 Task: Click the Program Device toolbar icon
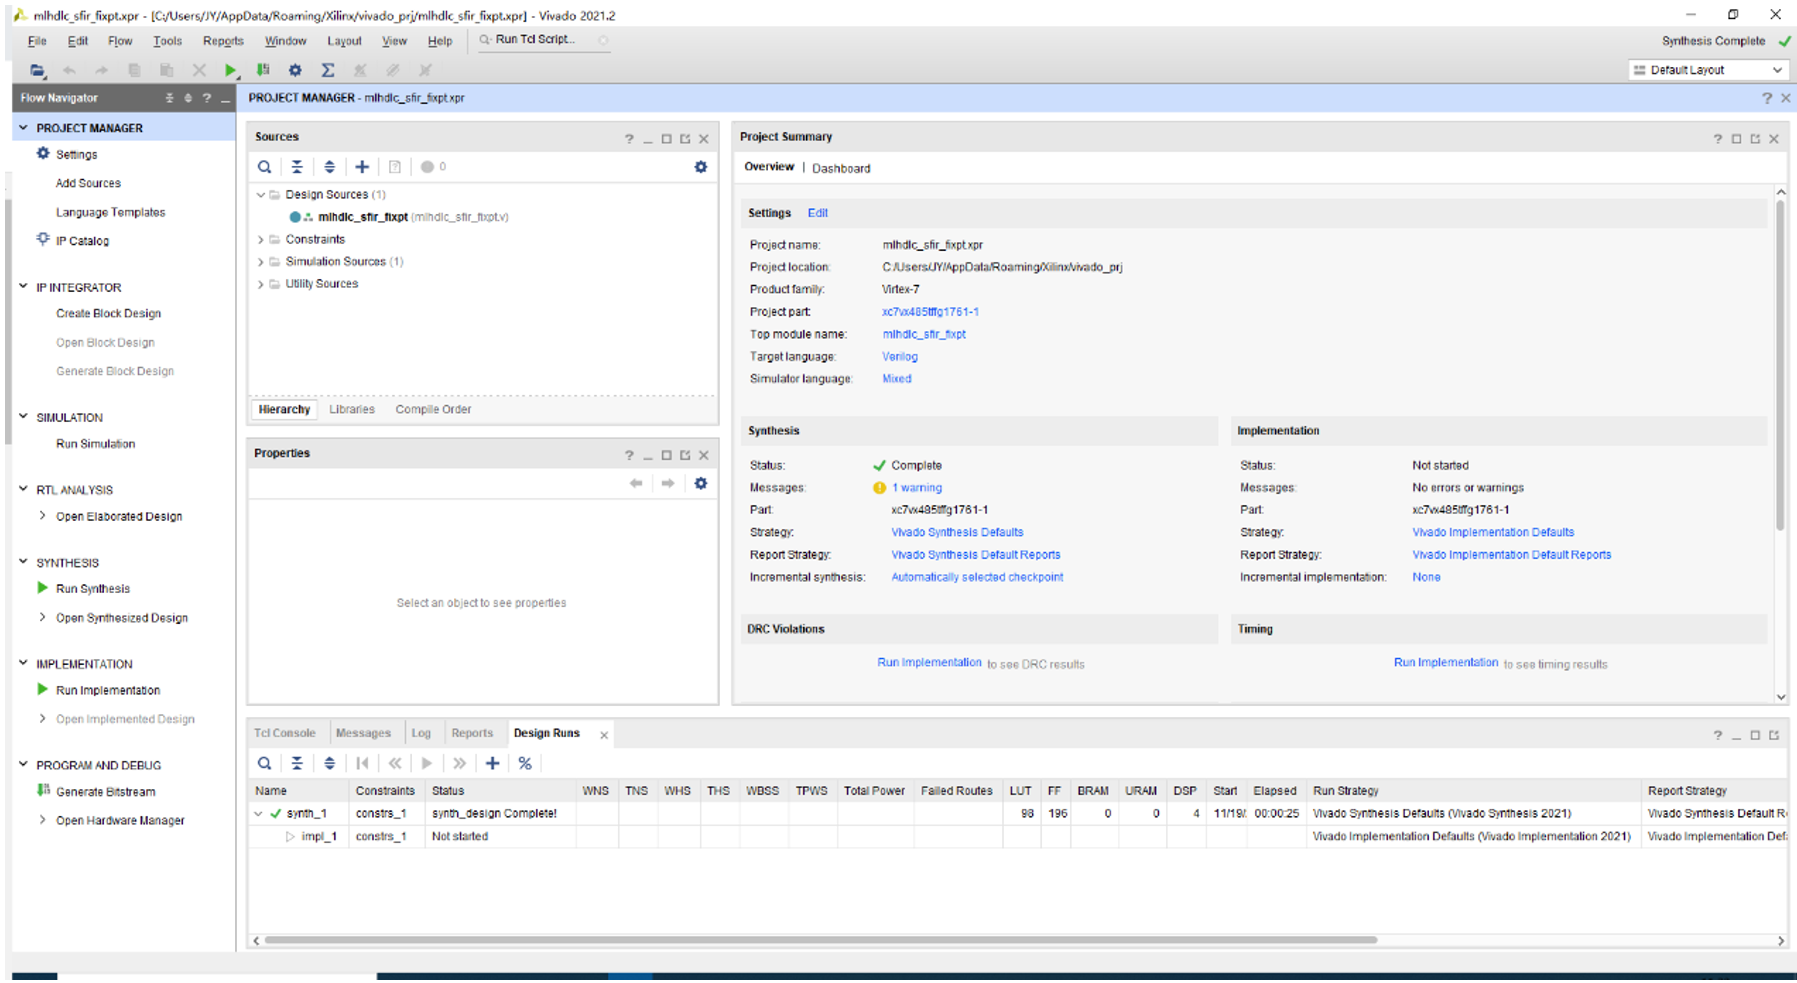point(263,70)
